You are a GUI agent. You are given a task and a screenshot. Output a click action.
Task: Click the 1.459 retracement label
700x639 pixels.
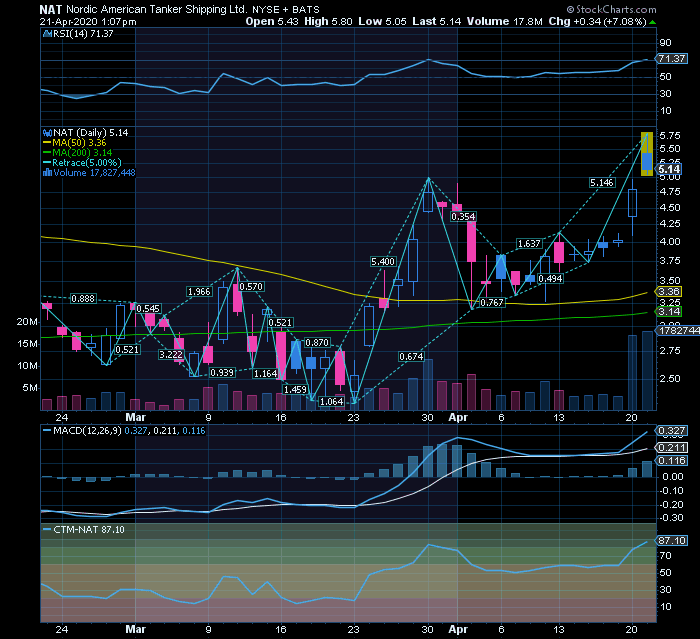[295, 390]
